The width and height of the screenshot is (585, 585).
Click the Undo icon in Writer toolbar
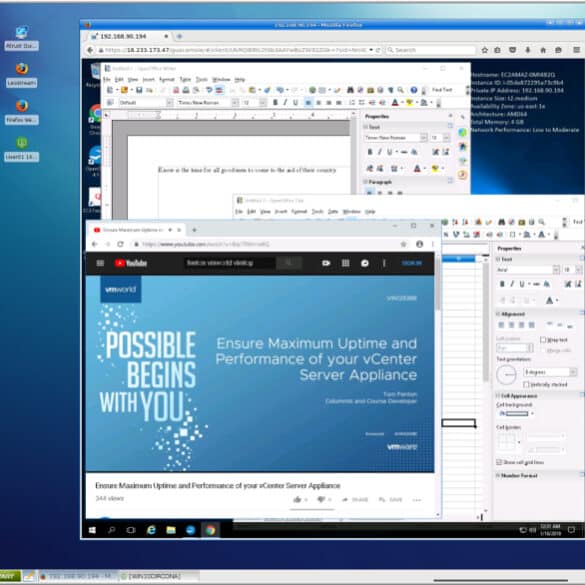209,90
